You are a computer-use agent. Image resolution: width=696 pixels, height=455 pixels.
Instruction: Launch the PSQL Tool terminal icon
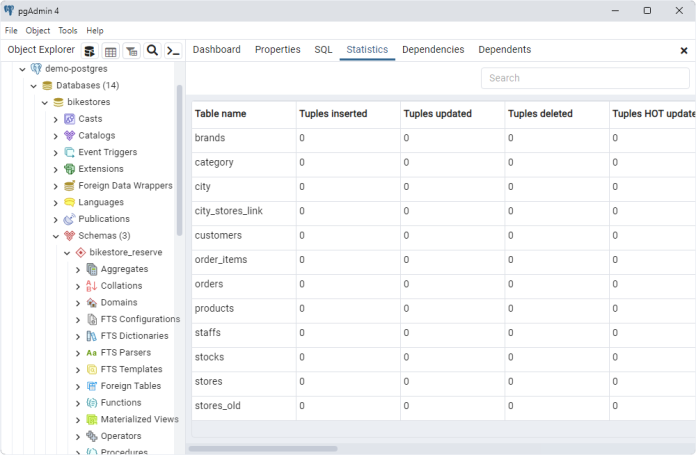click(173, 50)
